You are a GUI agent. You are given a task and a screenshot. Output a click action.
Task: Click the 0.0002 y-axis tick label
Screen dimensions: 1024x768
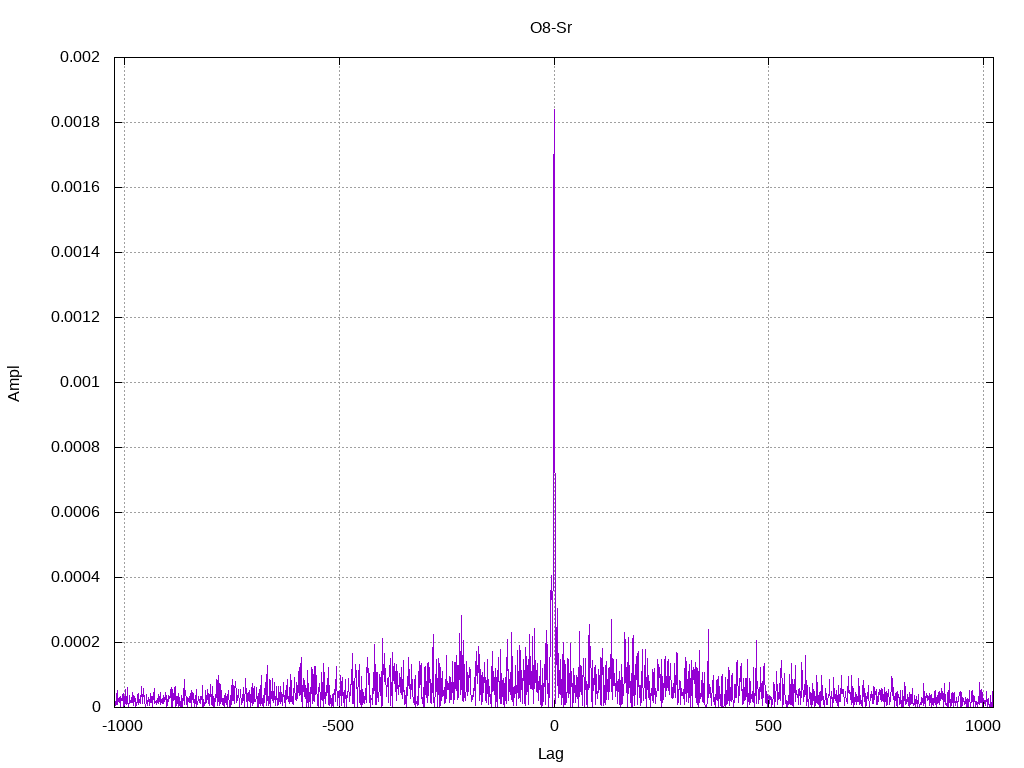pyautogui.click(x=76, y=642)
